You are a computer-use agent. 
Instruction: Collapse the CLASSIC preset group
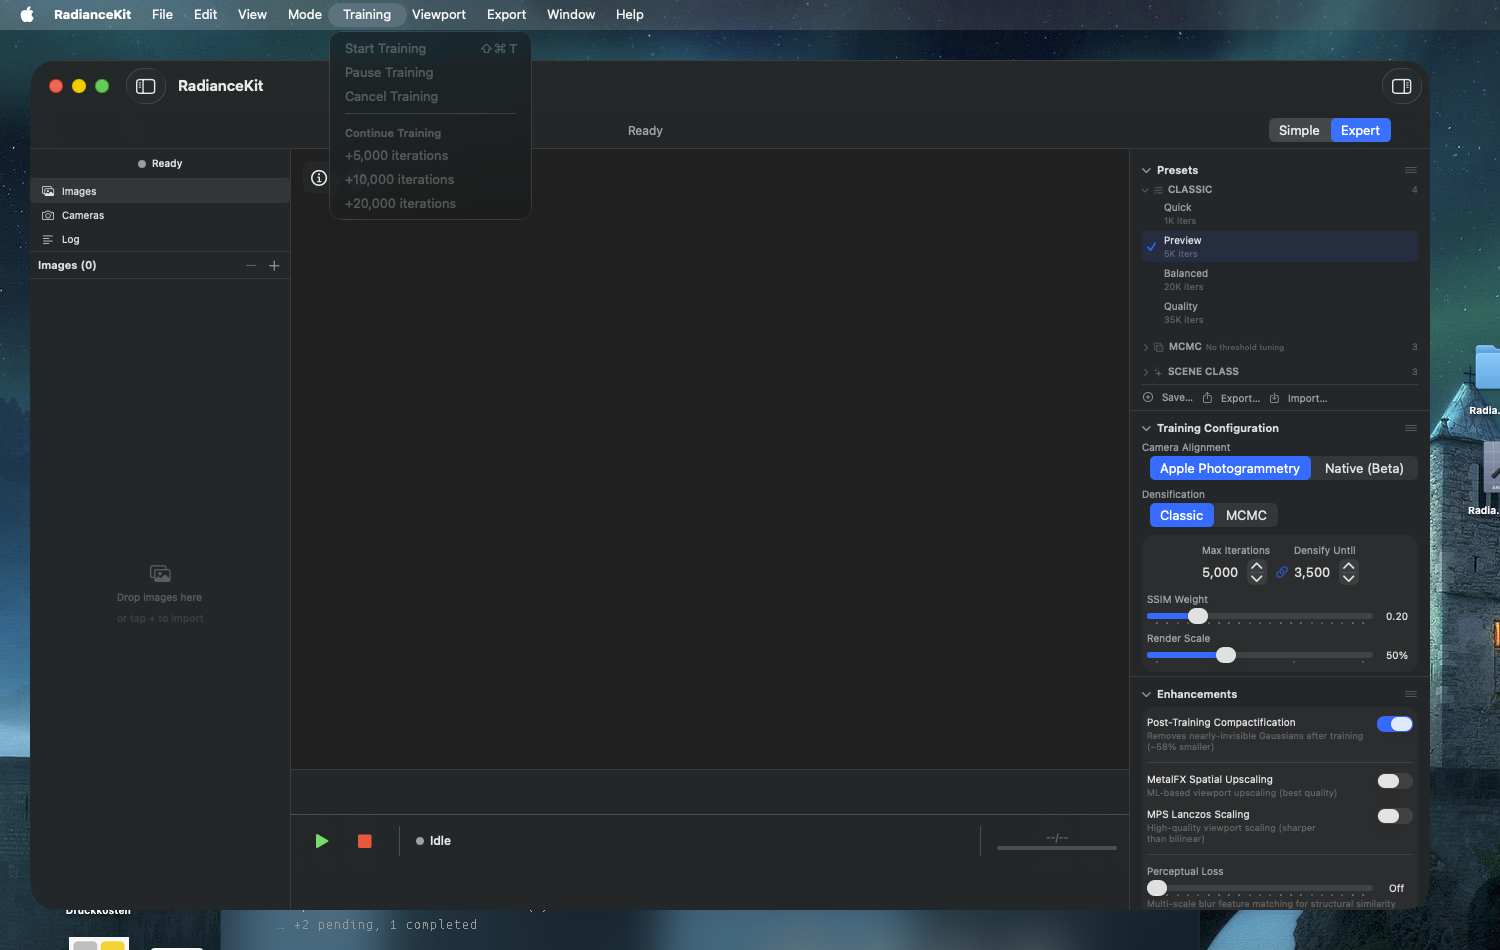(x=1145, y=190)
